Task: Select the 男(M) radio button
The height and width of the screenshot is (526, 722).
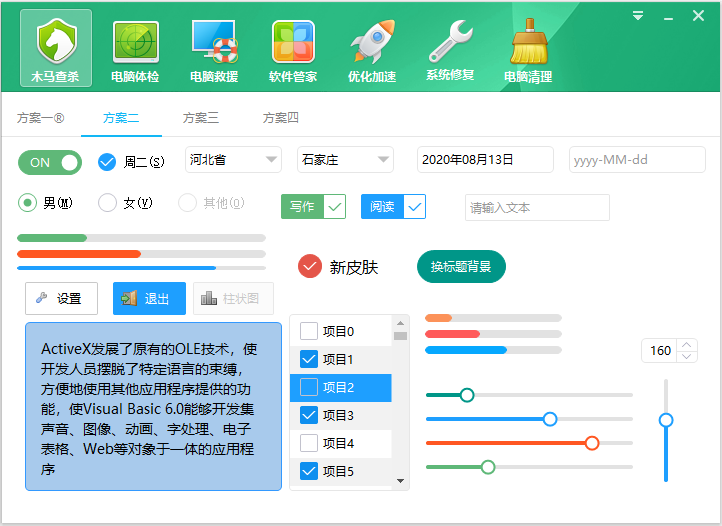Action: (27, 203)
